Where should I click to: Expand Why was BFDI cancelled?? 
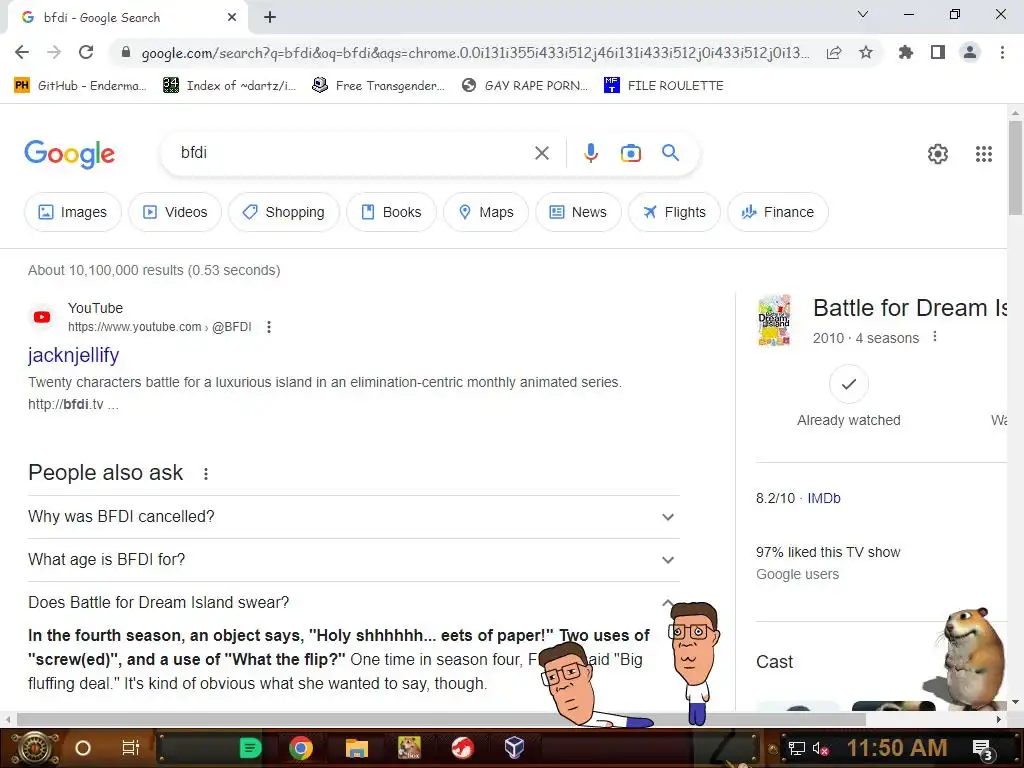(x=354, y=517)
